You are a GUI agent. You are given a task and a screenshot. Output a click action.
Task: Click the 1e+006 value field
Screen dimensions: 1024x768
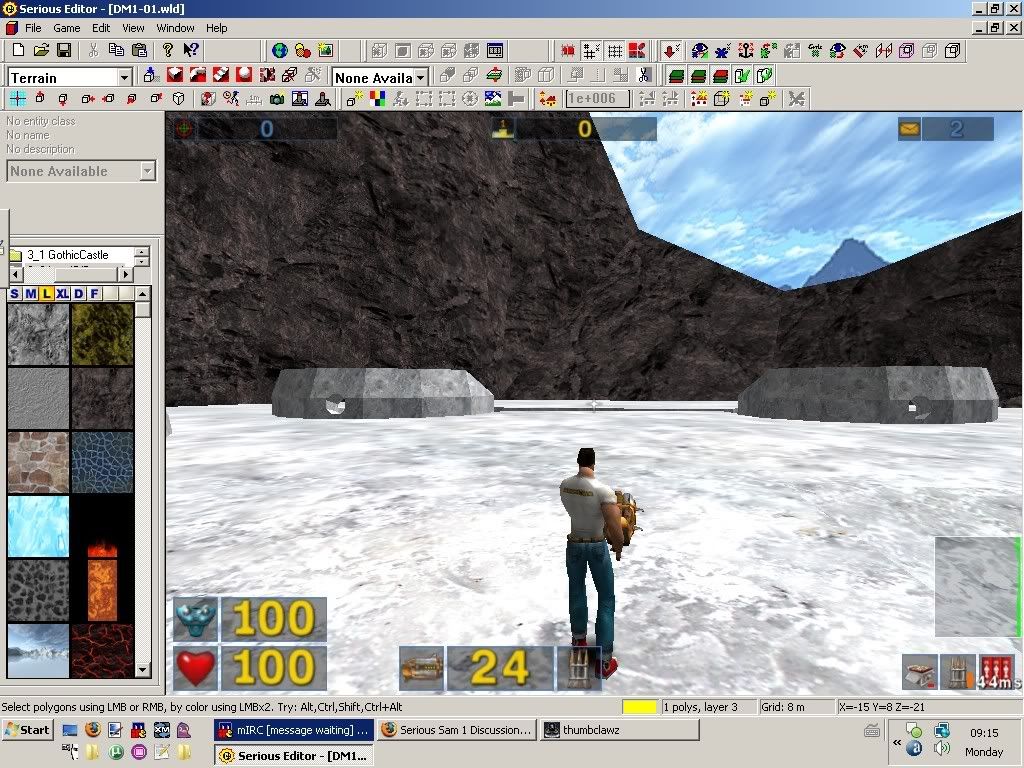598,99
